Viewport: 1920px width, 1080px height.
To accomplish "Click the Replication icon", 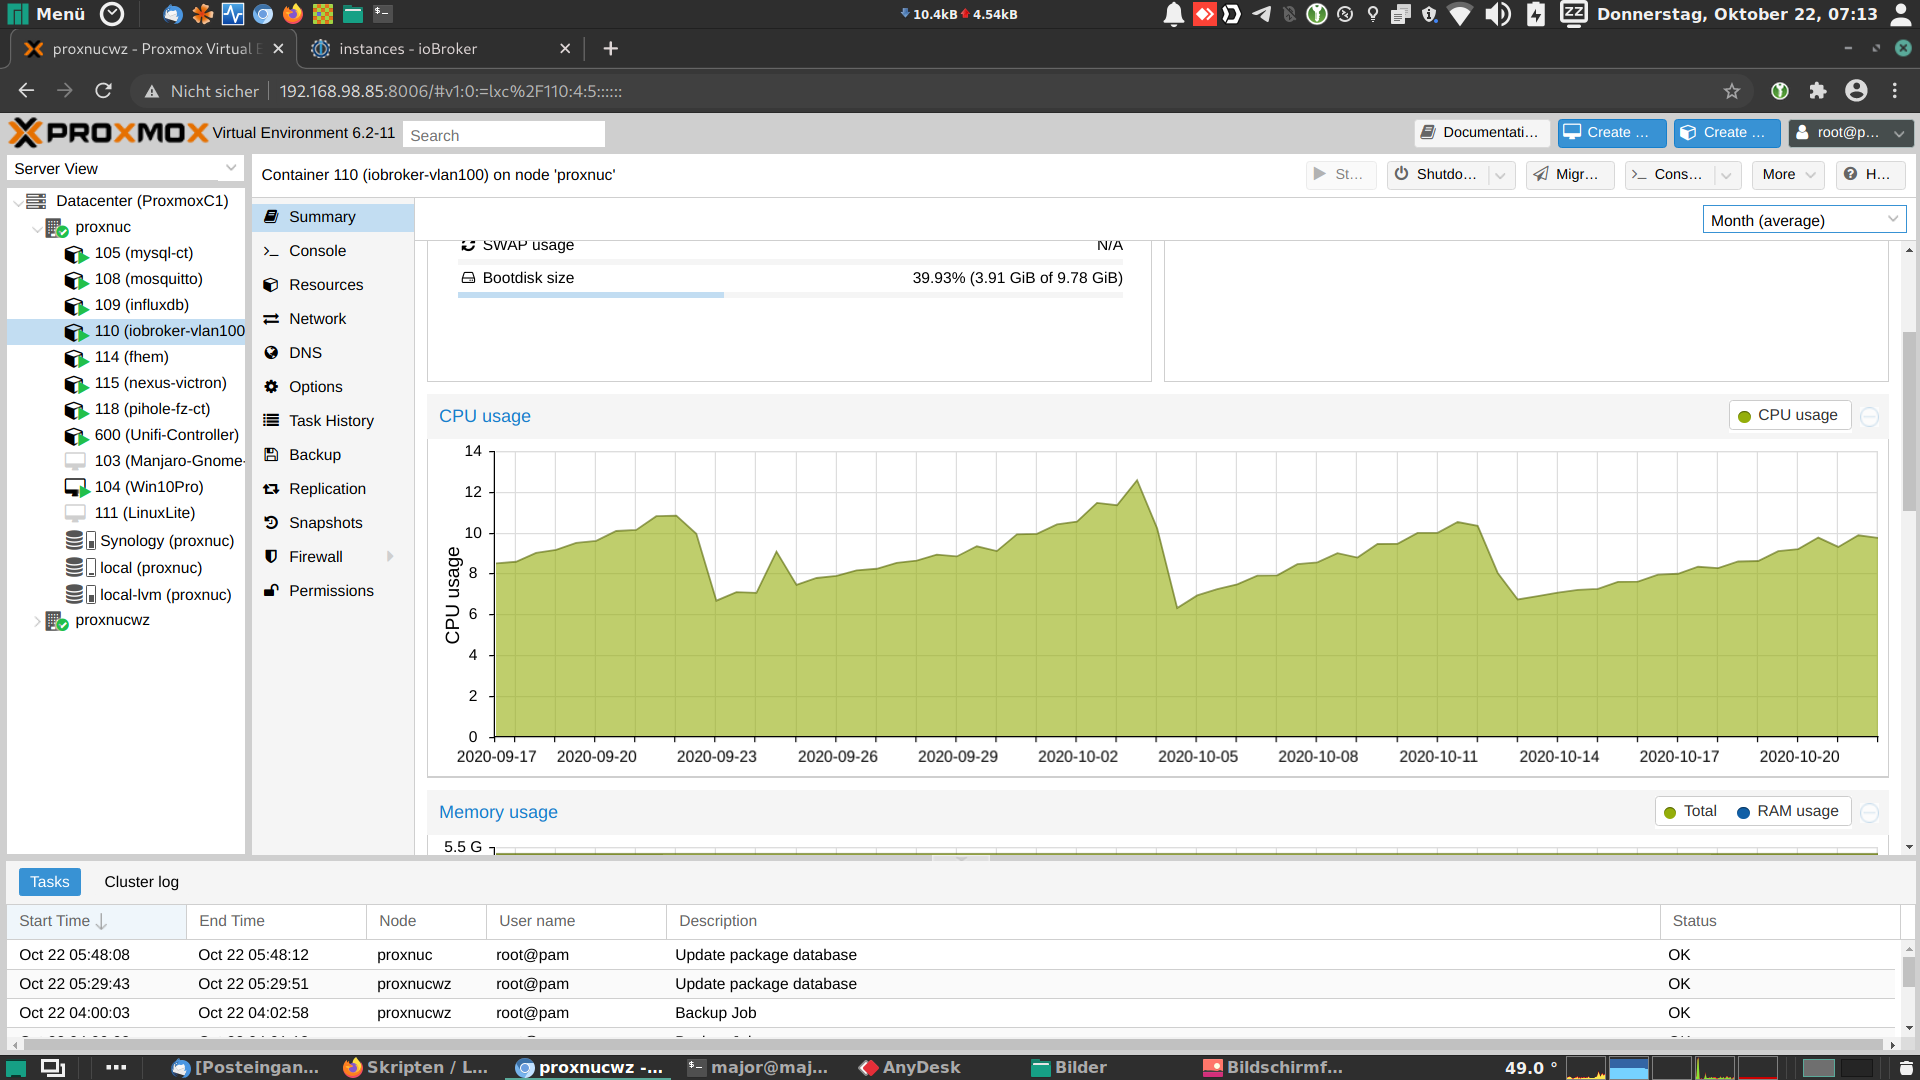I will (x=271, y=489).
